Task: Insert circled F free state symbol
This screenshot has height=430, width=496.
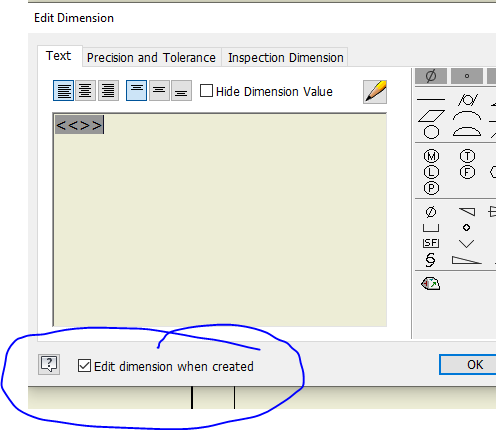Action: tap(467, 172)
